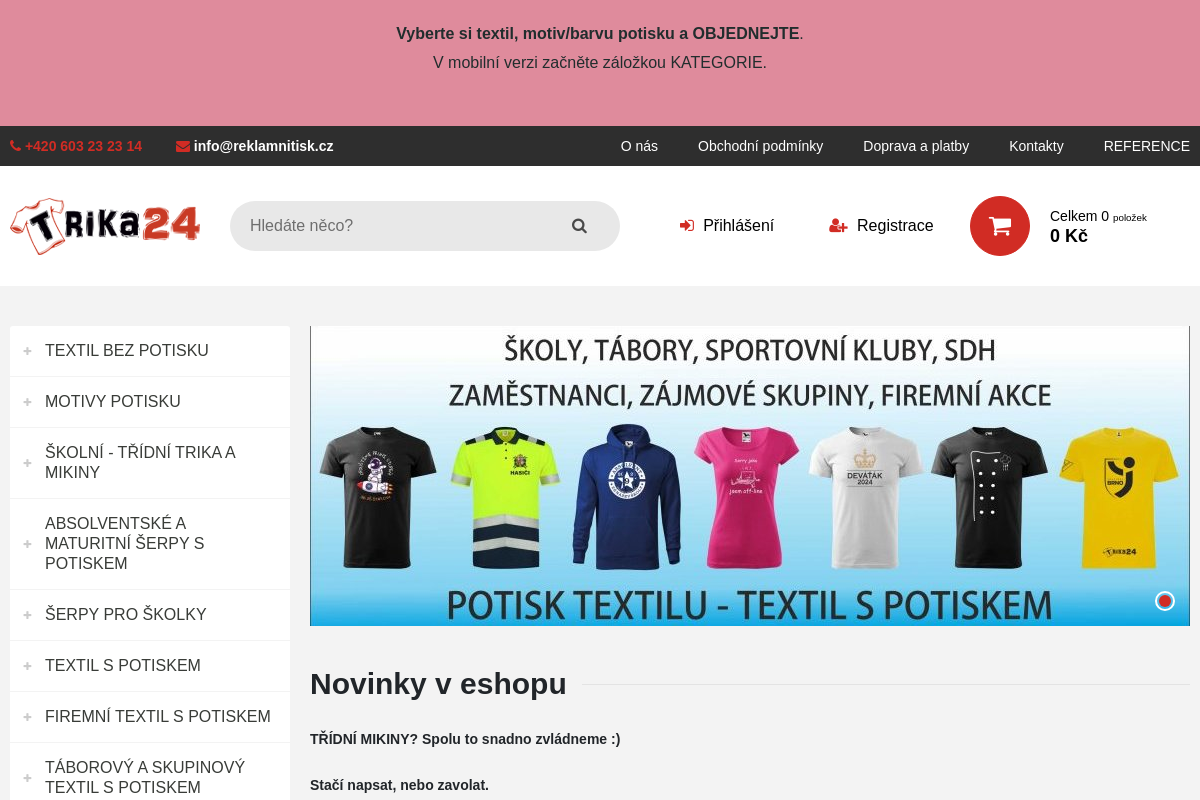Viewport: 1200px width, 800px height.
Task: Click the search input field
Action: coord(400,226)
